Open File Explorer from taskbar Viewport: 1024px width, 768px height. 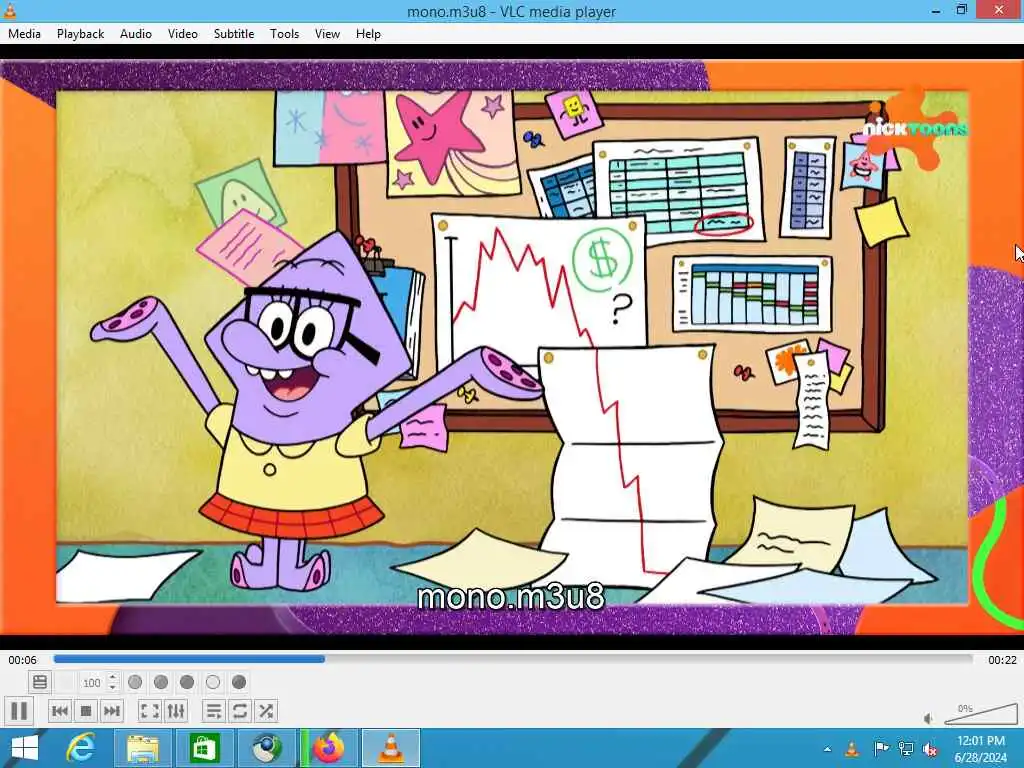142,748
